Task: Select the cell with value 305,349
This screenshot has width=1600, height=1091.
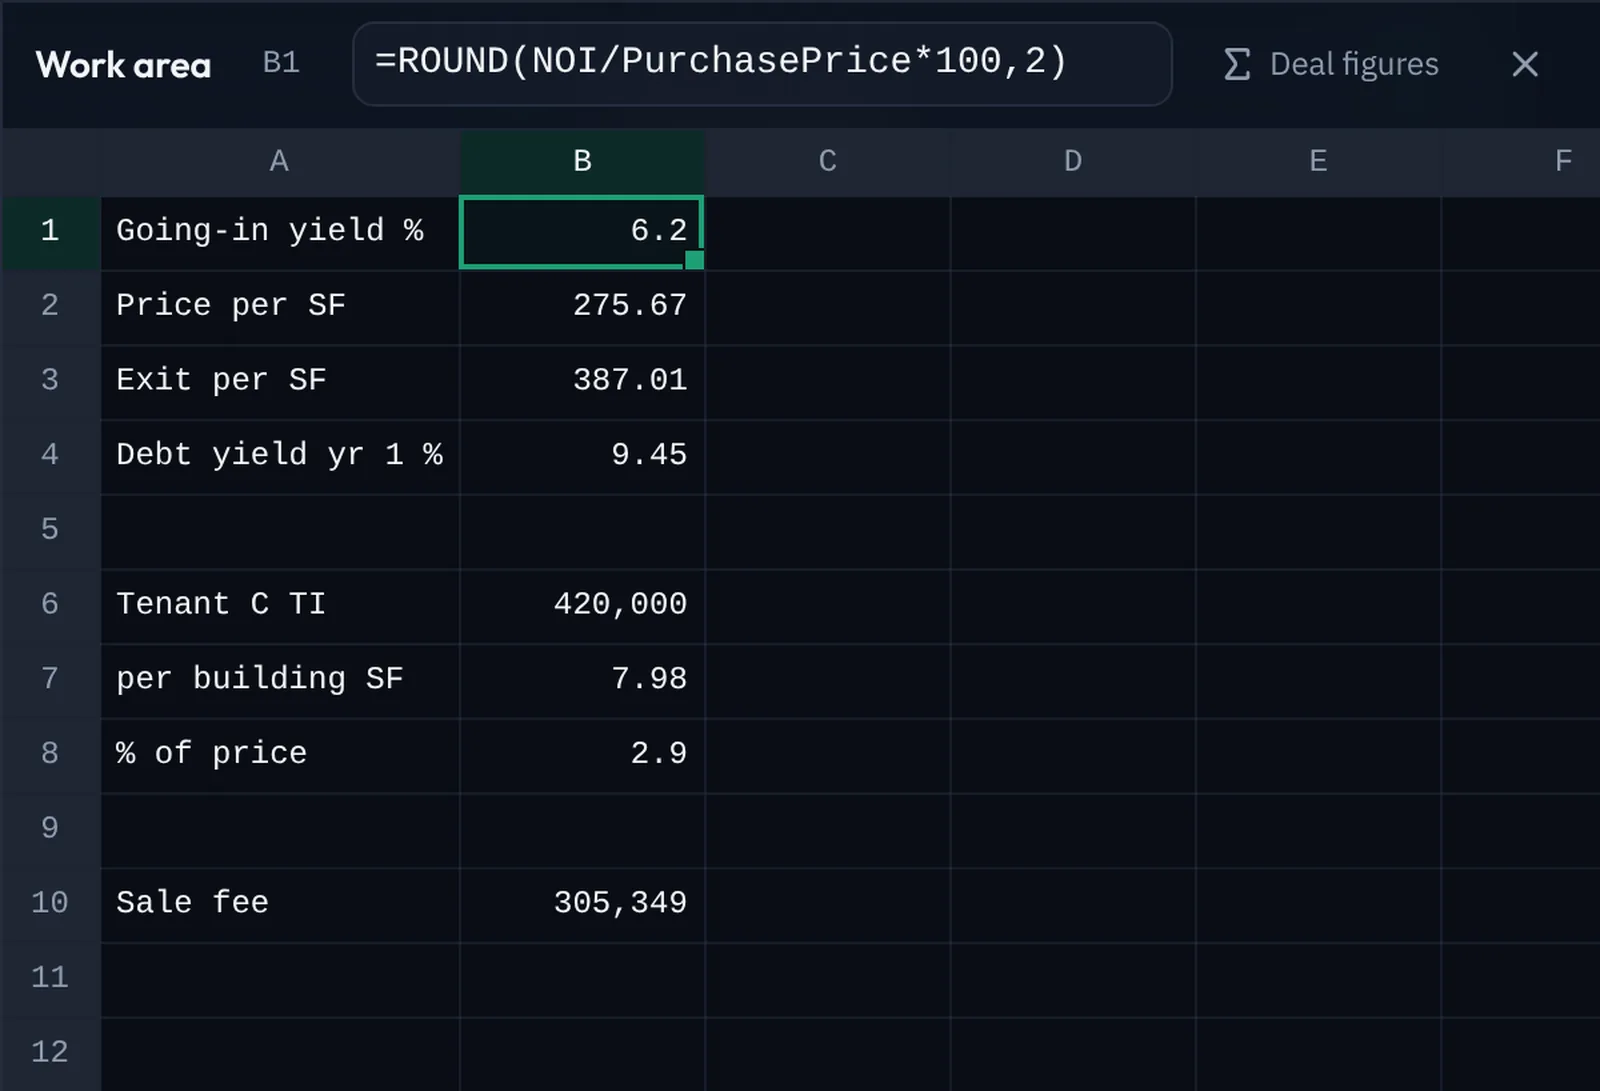Action: (x=582, y=904)
